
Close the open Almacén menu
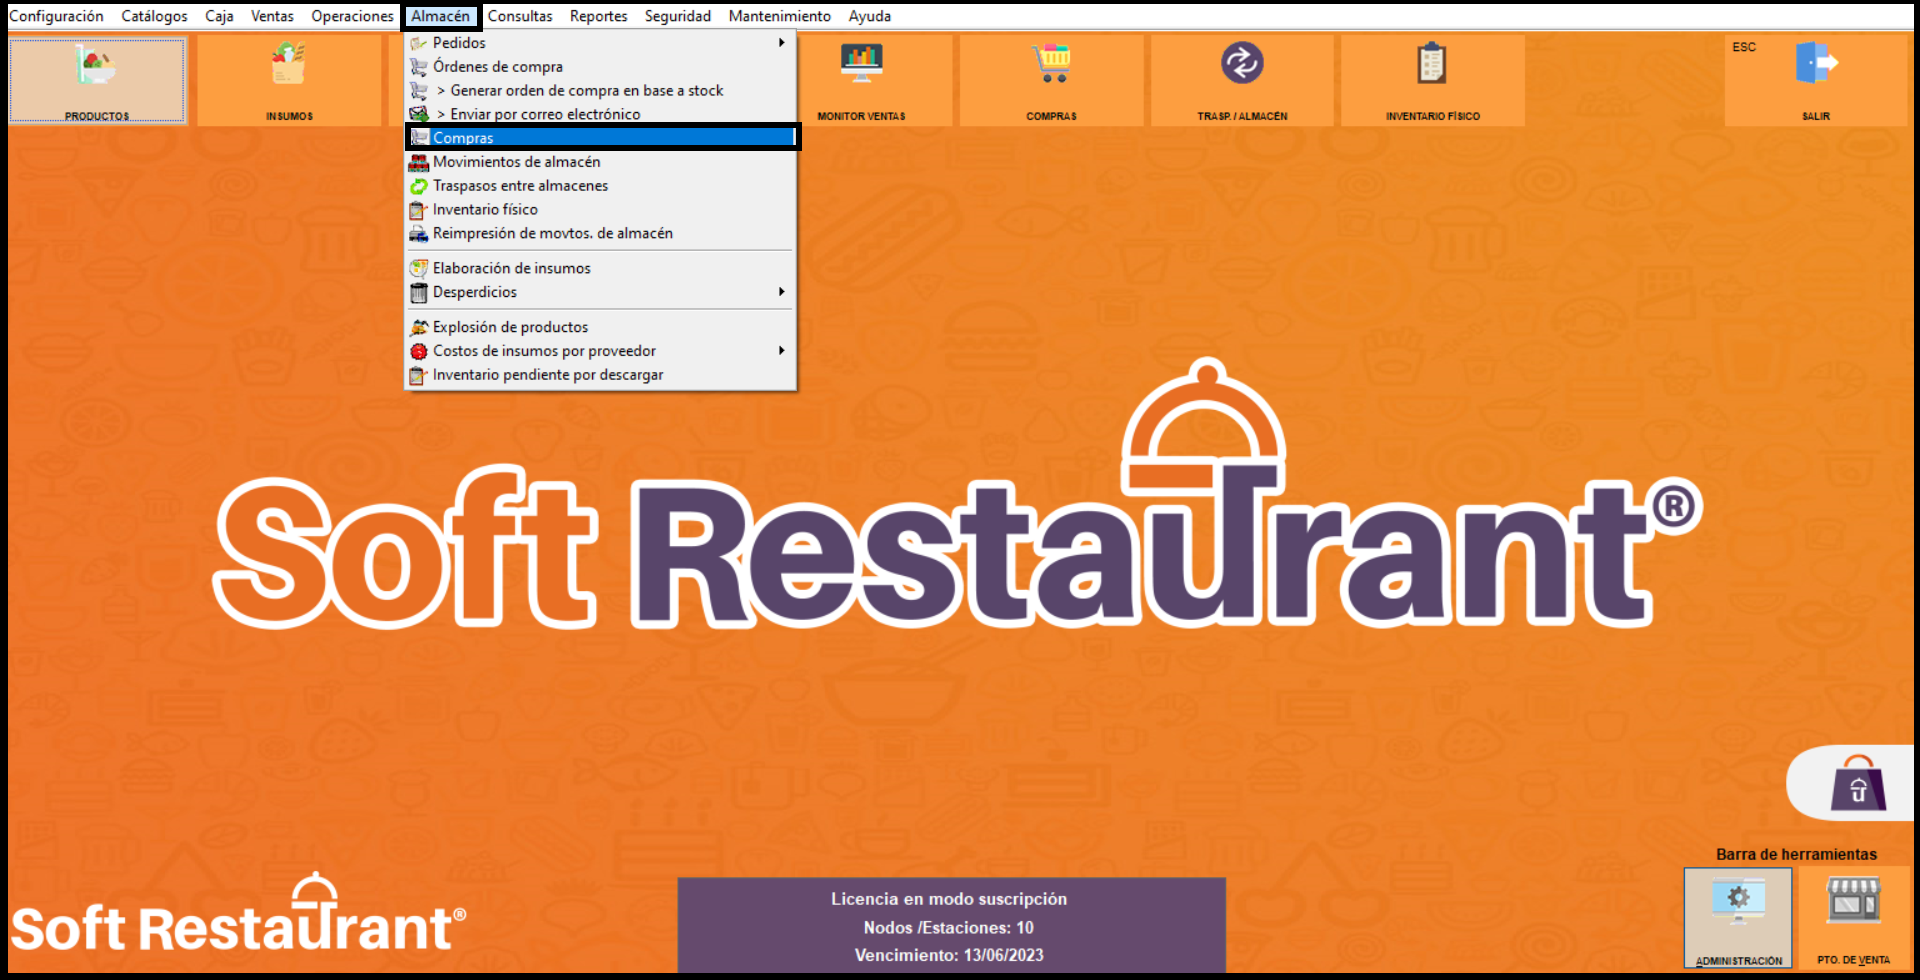(441, 16)
